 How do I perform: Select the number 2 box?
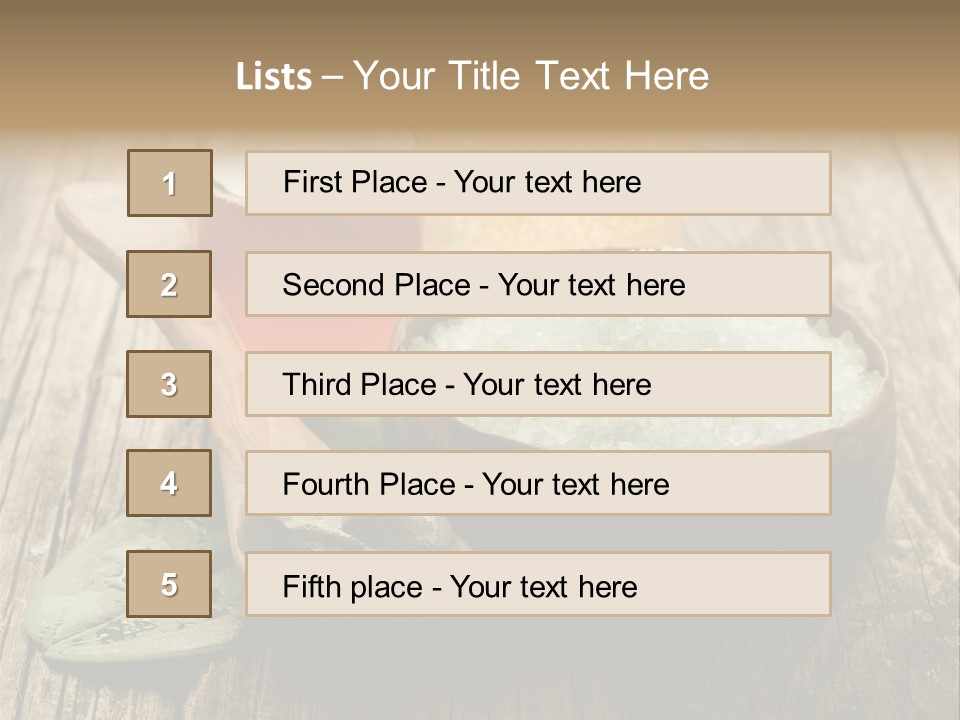coord(169,284)
